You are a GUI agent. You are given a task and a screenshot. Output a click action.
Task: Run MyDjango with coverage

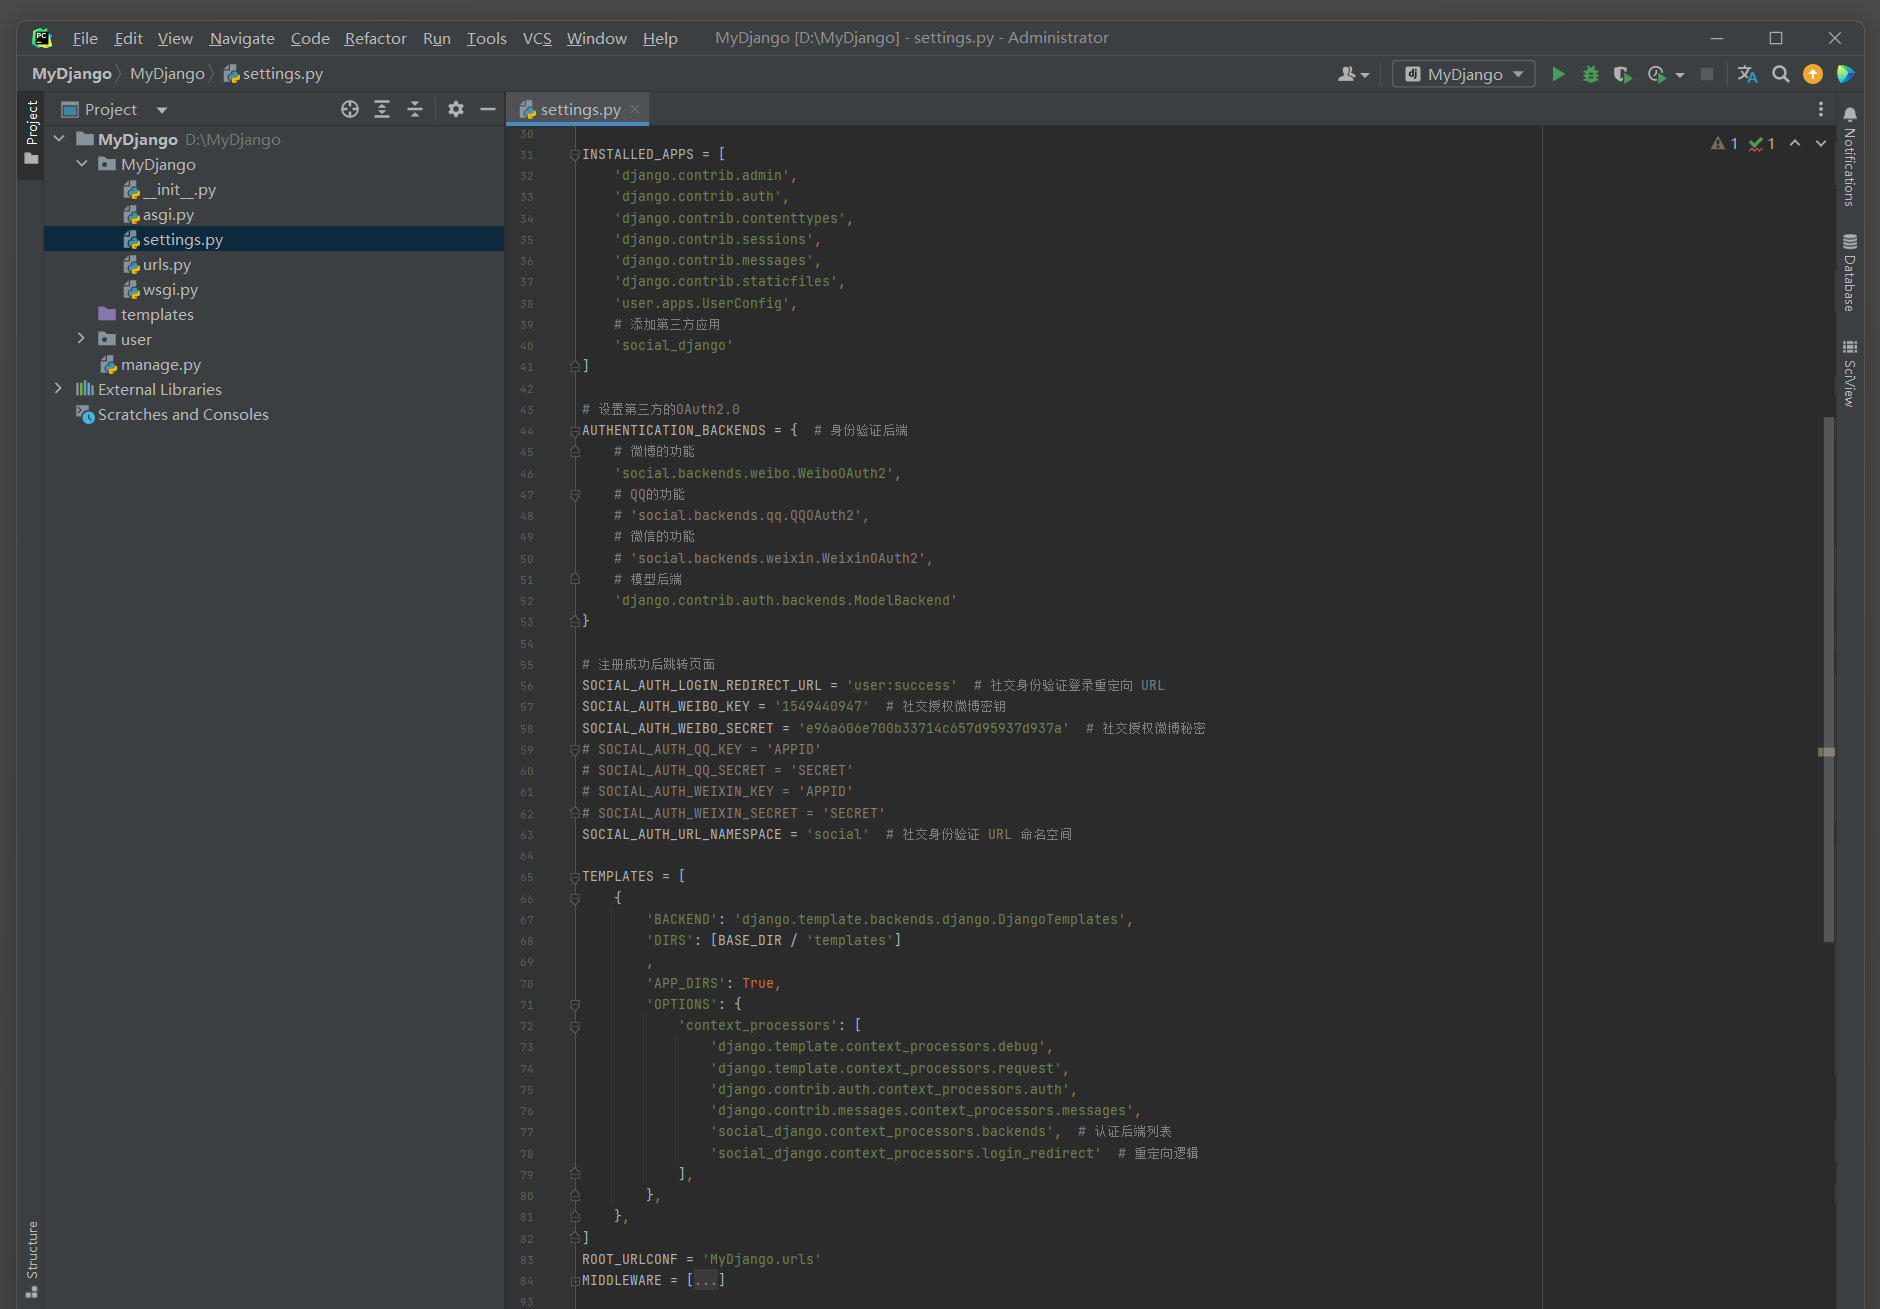[1622, 74]
